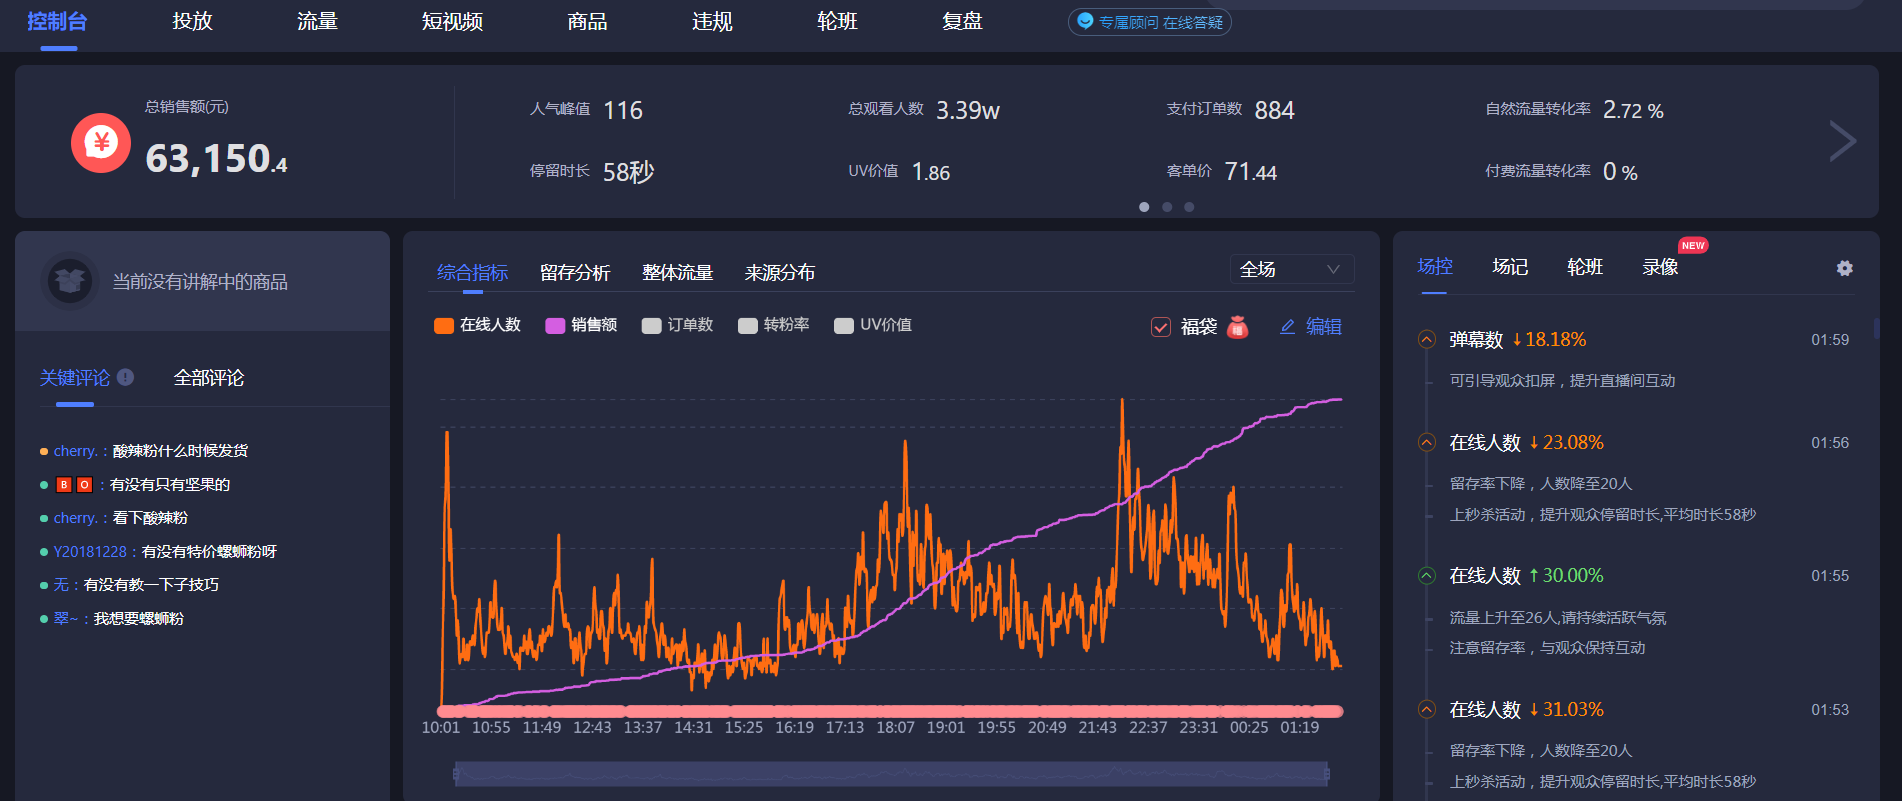Toggle the 销售额 chart series
This screenshot has height=801, width=1902.
(x=581, y=325)
